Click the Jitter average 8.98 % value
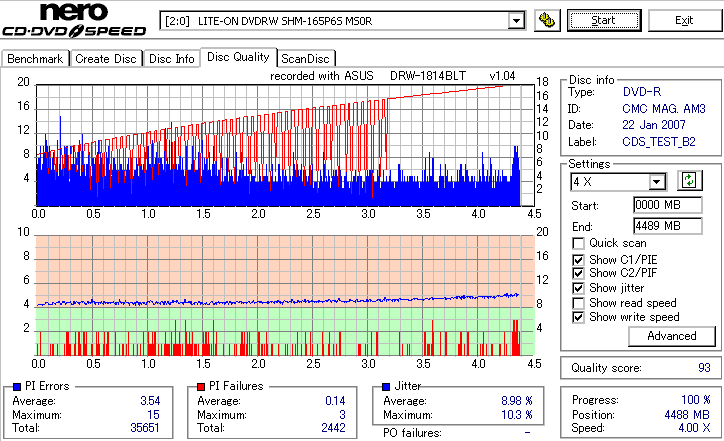 517,401
